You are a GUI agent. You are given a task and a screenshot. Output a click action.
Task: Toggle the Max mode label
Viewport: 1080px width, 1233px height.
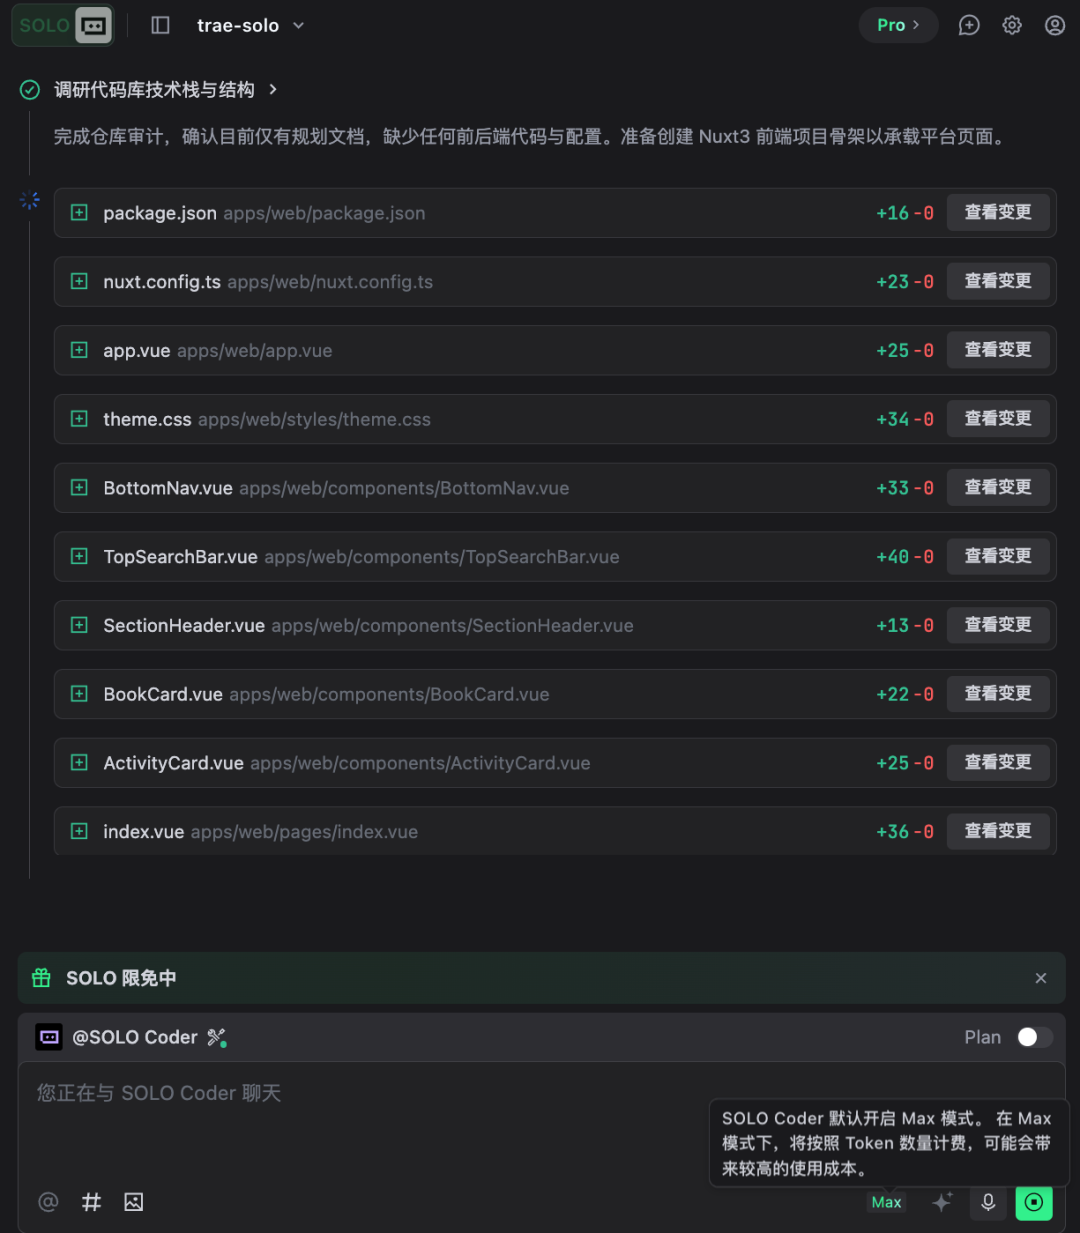886,1202
